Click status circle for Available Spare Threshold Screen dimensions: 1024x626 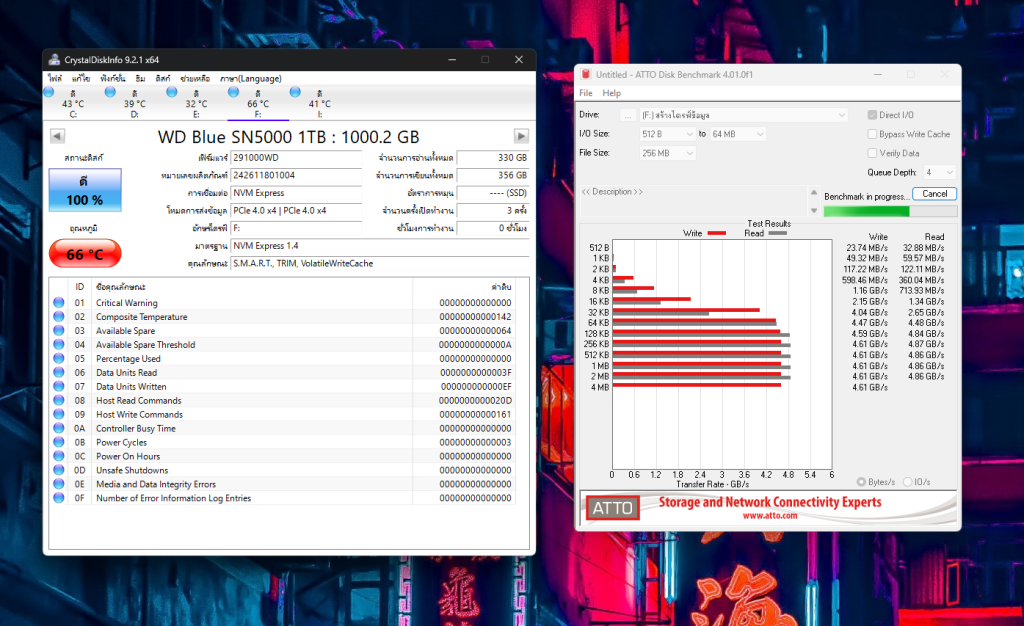tap(59, 345)
